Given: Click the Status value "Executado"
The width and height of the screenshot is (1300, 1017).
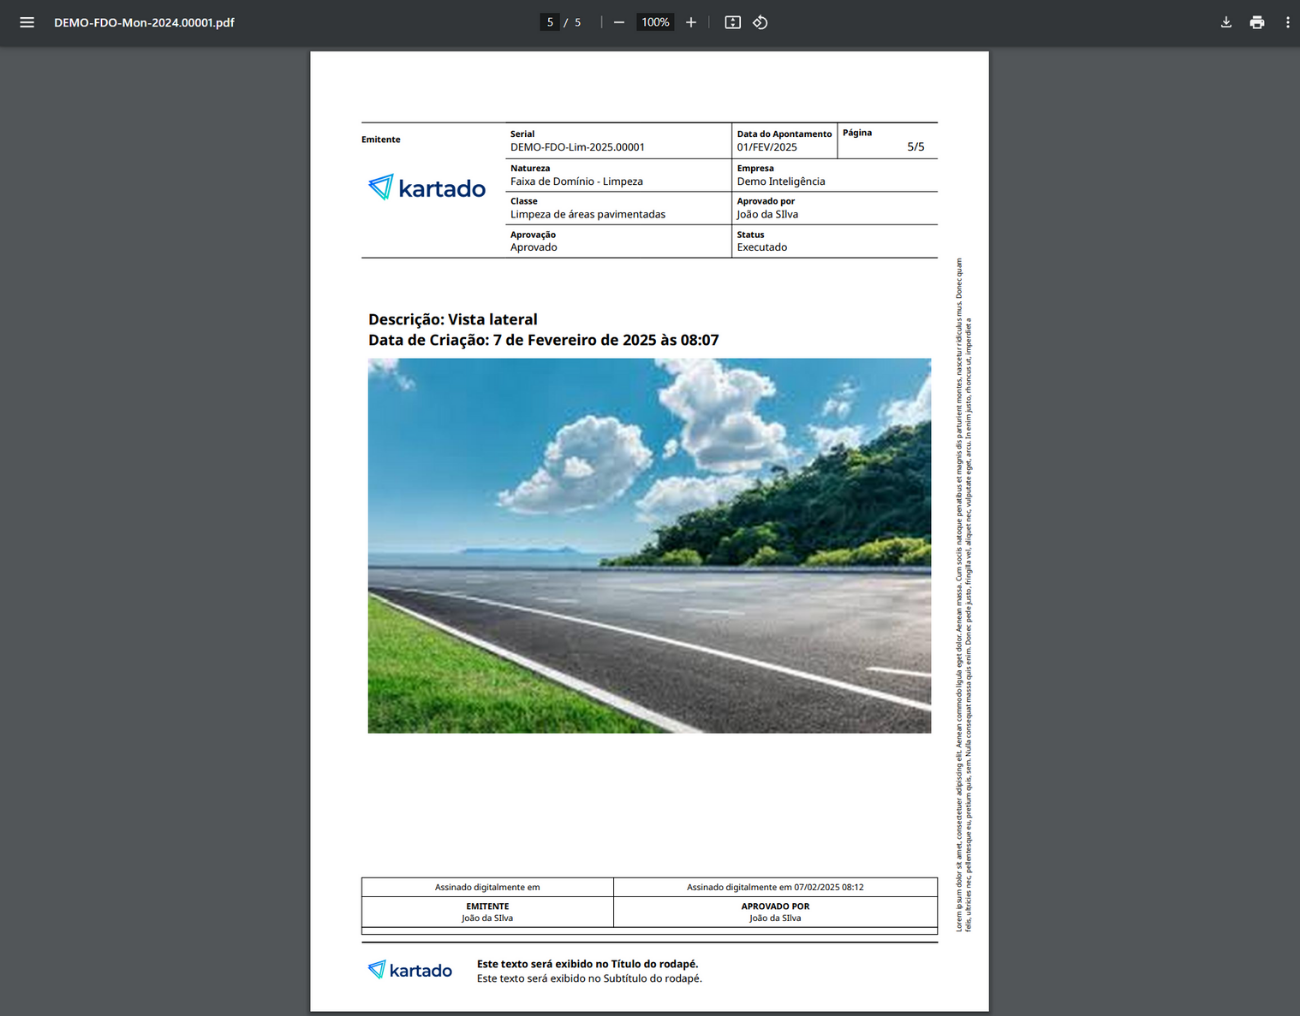Looking at the screenshot, I should point(762,247).
